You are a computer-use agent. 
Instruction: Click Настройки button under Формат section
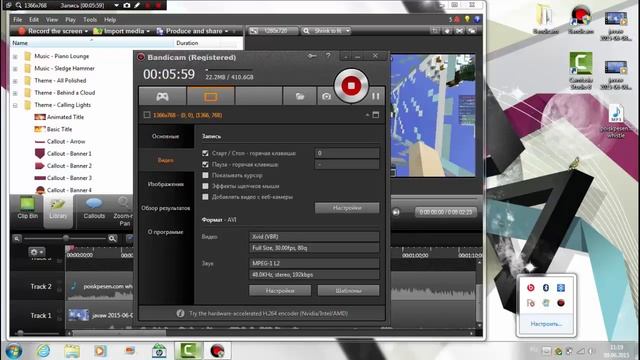(x=280, y=291)
